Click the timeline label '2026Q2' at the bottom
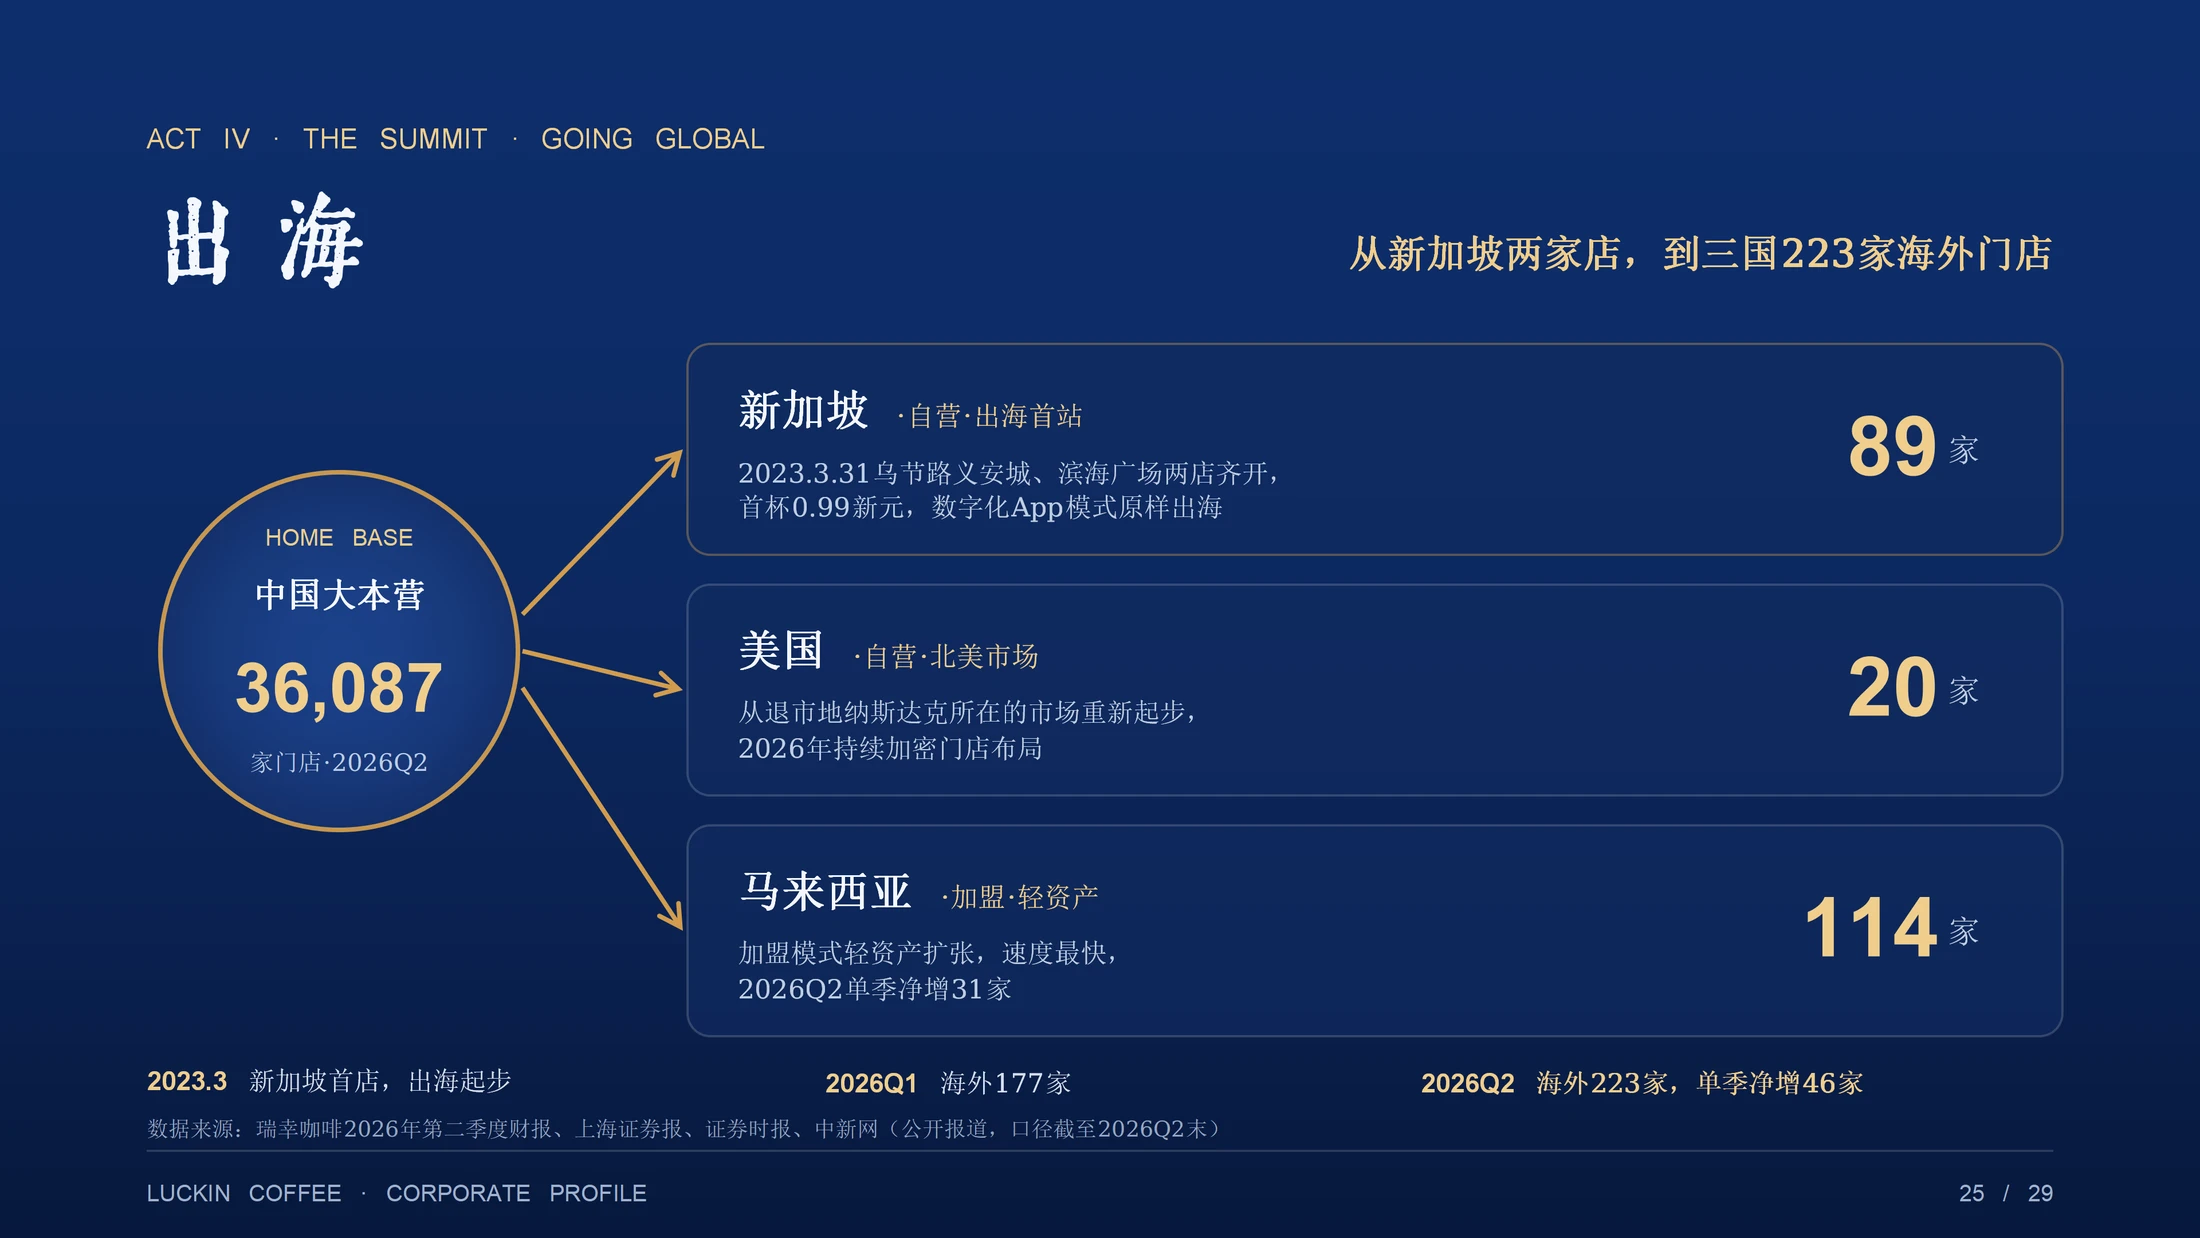The image size is (2200, 1238). [1468, 1083]
